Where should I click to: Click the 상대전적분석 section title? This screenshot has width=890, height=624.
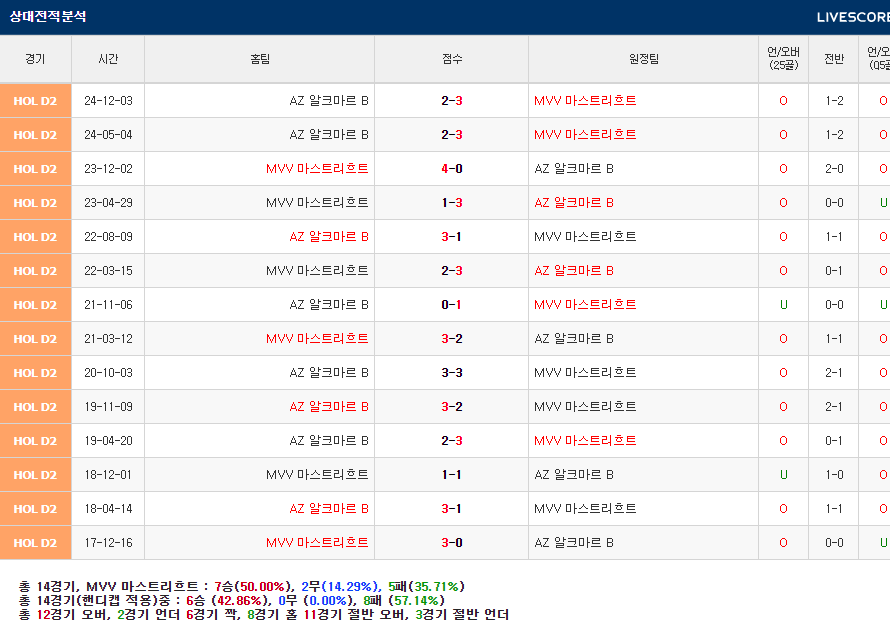pos(48,17)
